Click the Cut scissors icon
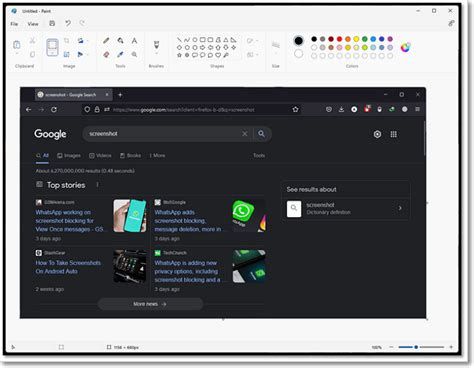Viewport: 474px width, 368px height. click(32, 41)
